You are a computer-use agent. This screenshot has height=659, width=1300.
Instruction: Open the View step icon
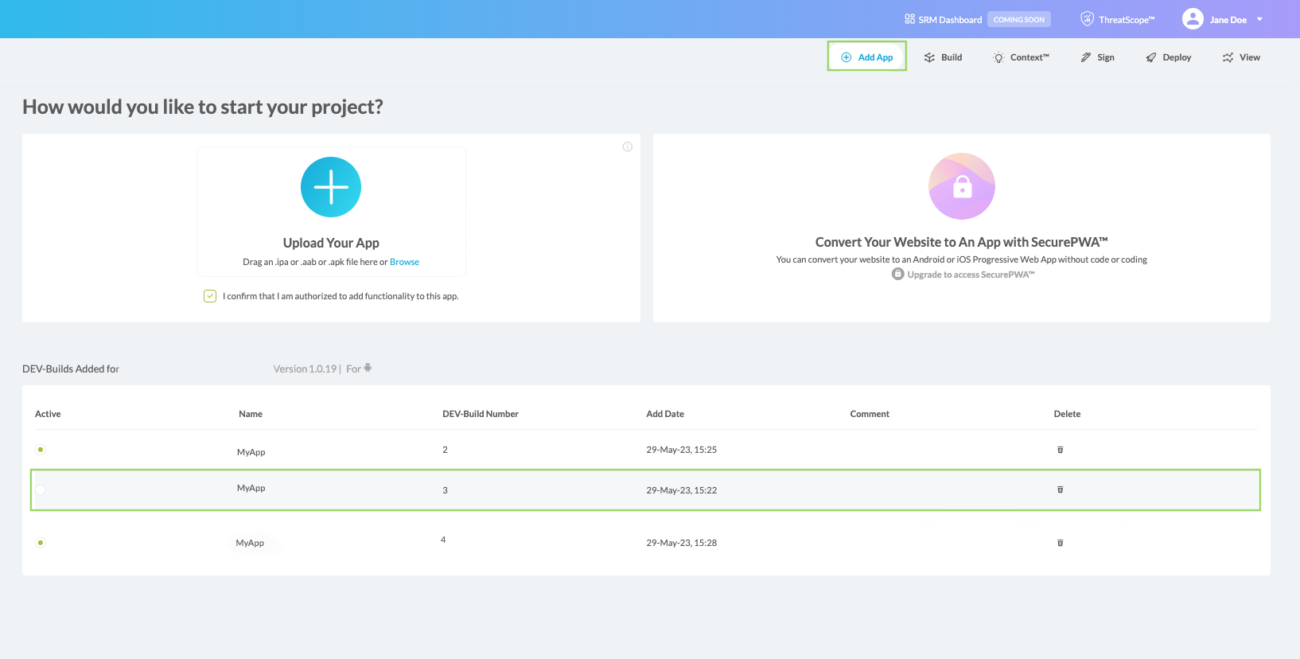[1226, 57]
